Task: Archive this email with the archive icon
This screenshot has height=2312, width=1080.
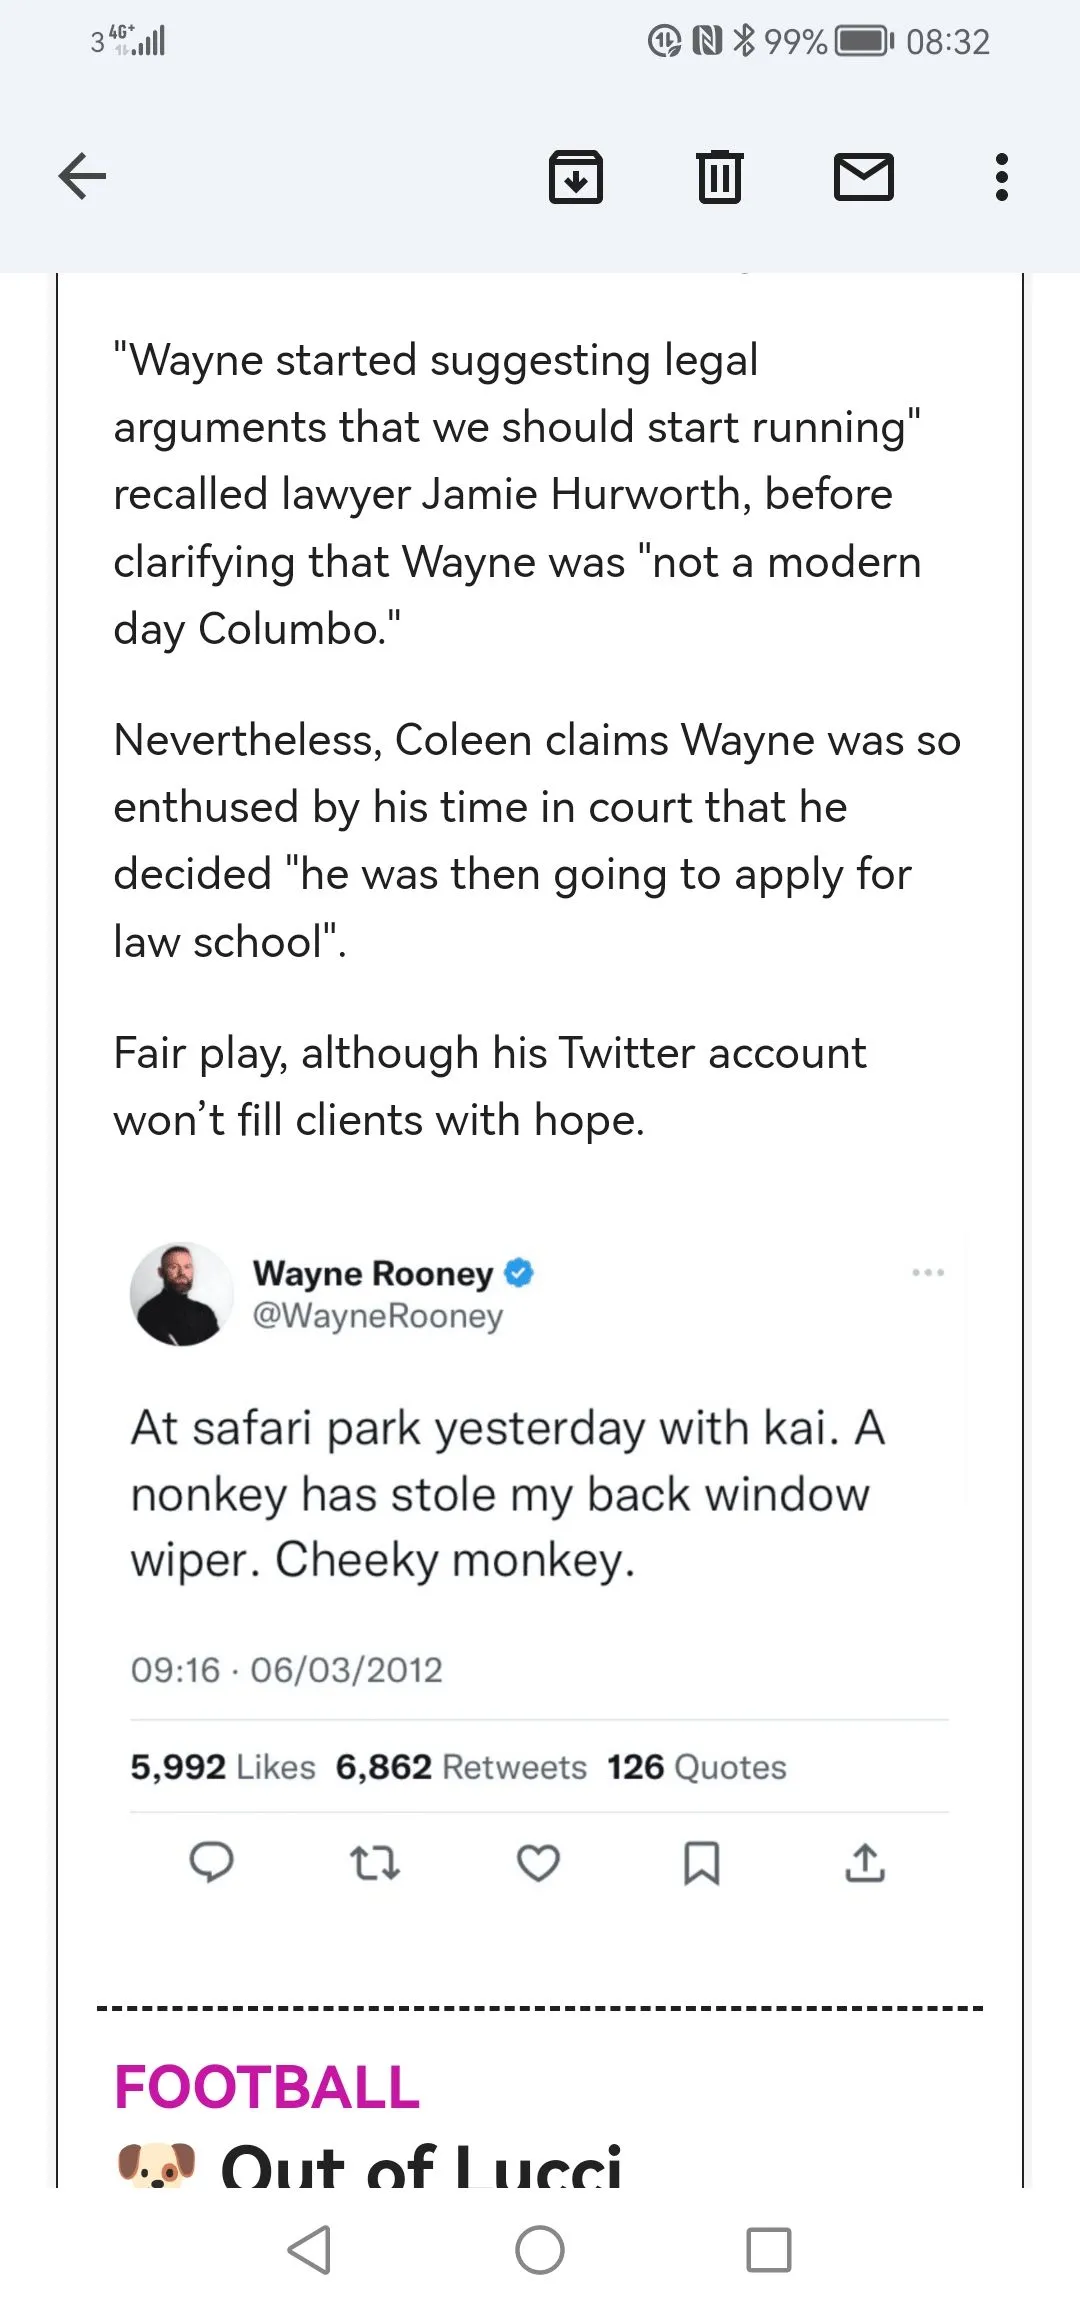Action: point(576,177)
